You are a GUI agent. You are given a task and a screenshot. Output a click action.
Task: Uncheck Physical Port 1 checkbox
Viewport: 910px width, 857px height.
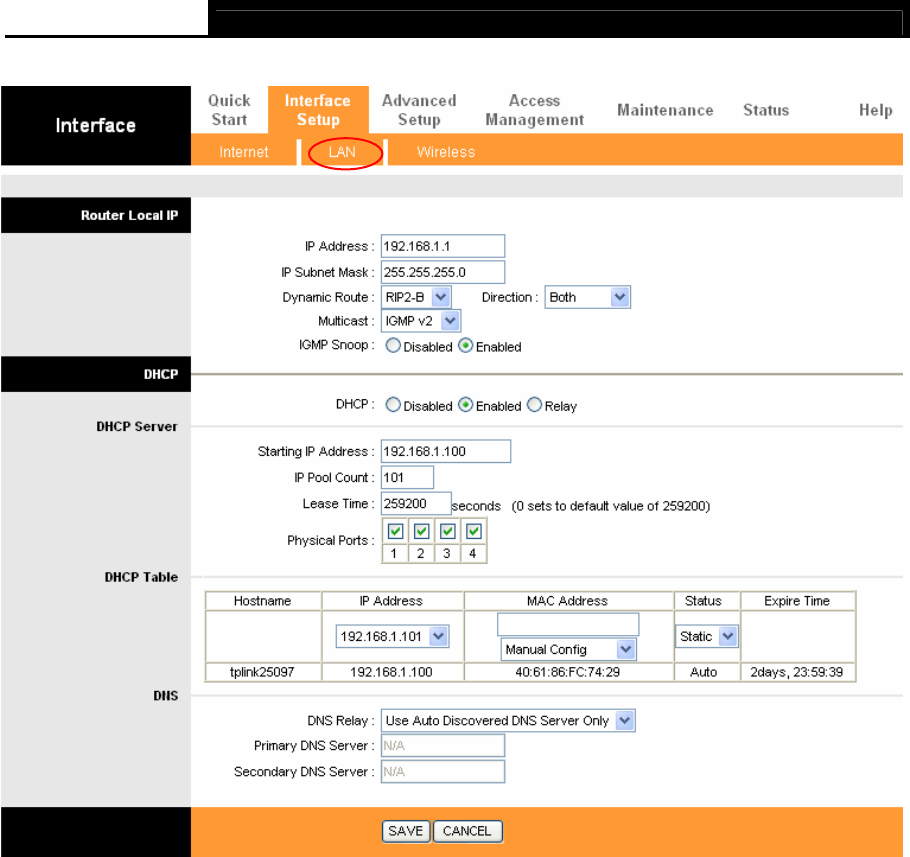pyautogui.click(x=395, y=531)
